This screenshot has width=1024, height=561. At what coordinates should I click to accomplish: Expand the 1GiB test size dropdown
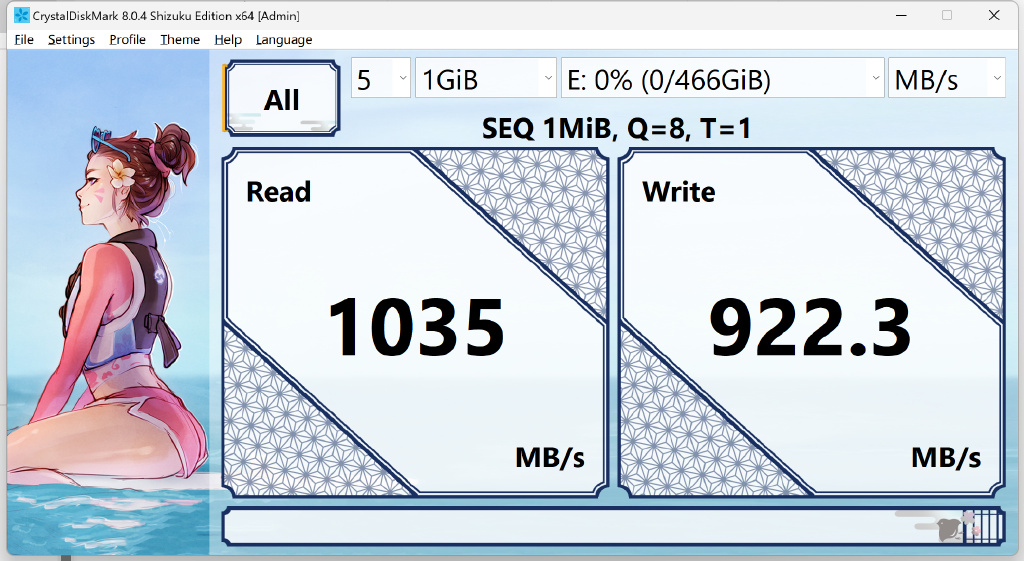coord(486,78)
